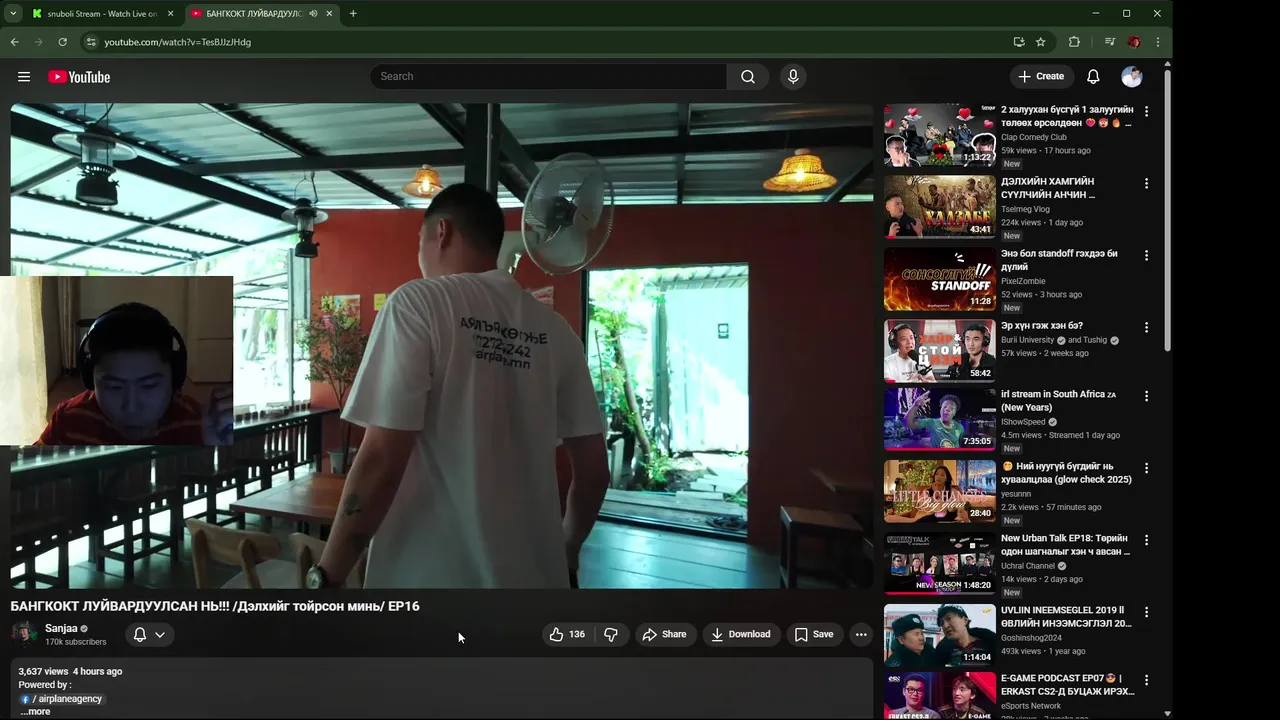The image size is (1280, 720).
Task: Click the install/cast icon in address bar
Action: click(1018, 42)
